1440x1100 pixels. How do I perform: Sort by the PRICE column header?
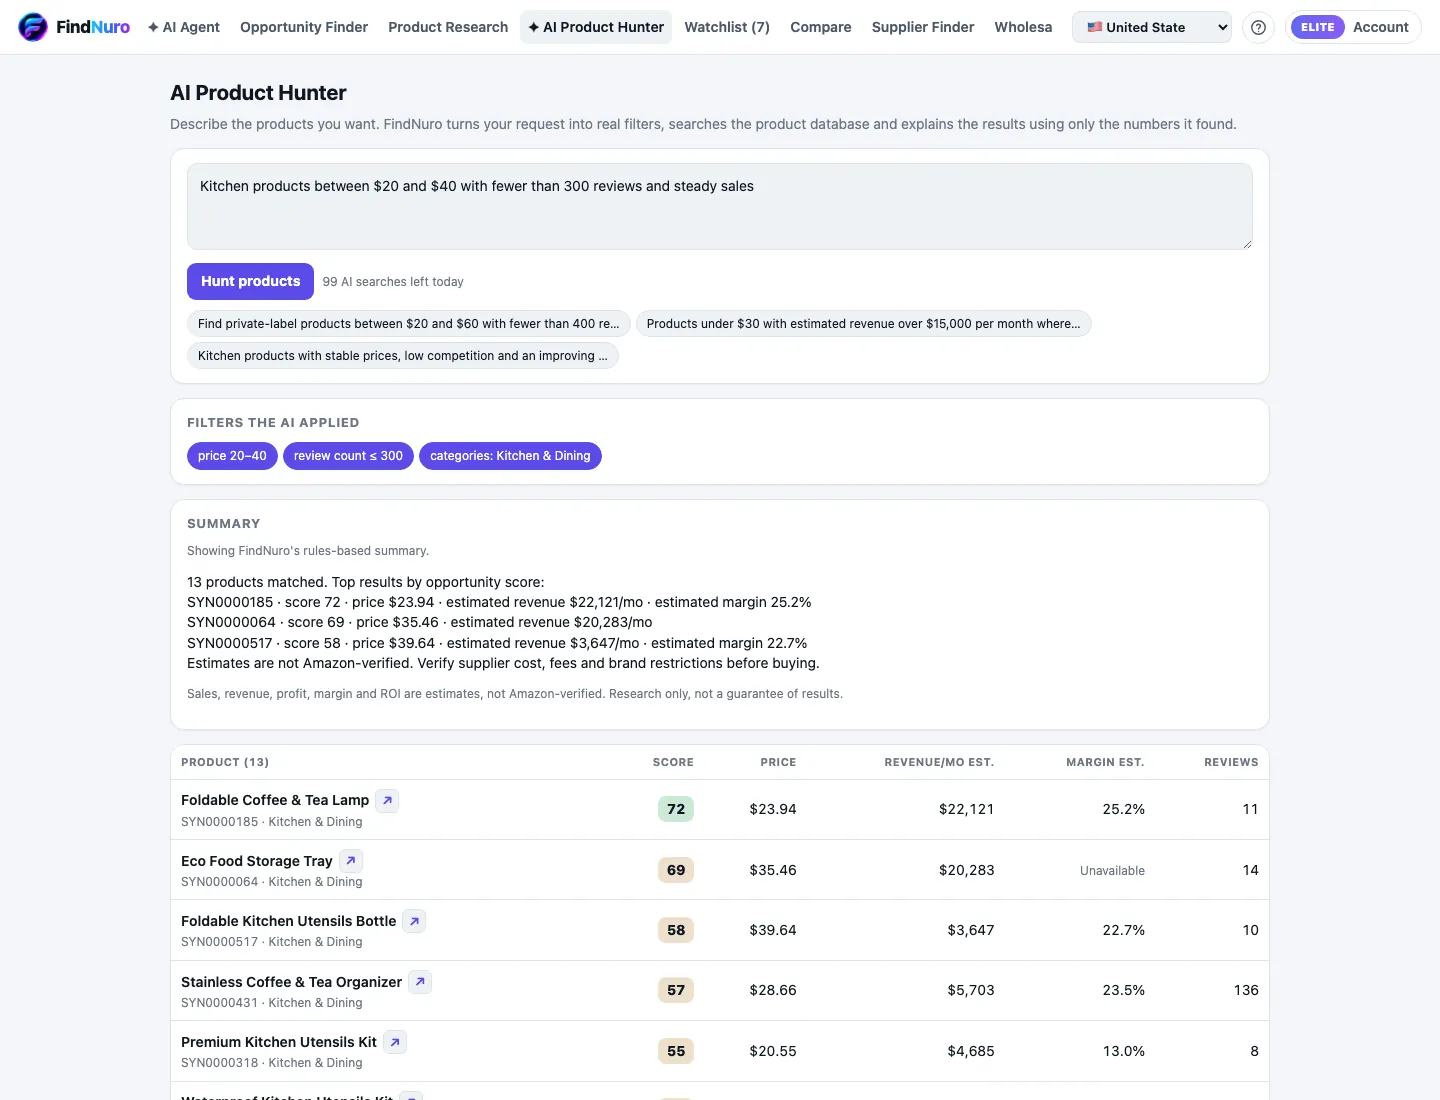coord(778,762)
